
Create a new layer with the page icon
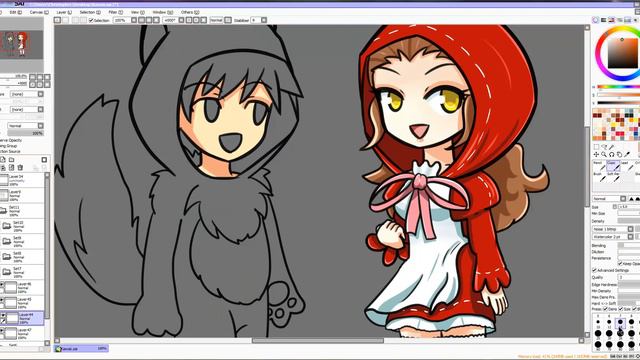[x=3, y=160]
